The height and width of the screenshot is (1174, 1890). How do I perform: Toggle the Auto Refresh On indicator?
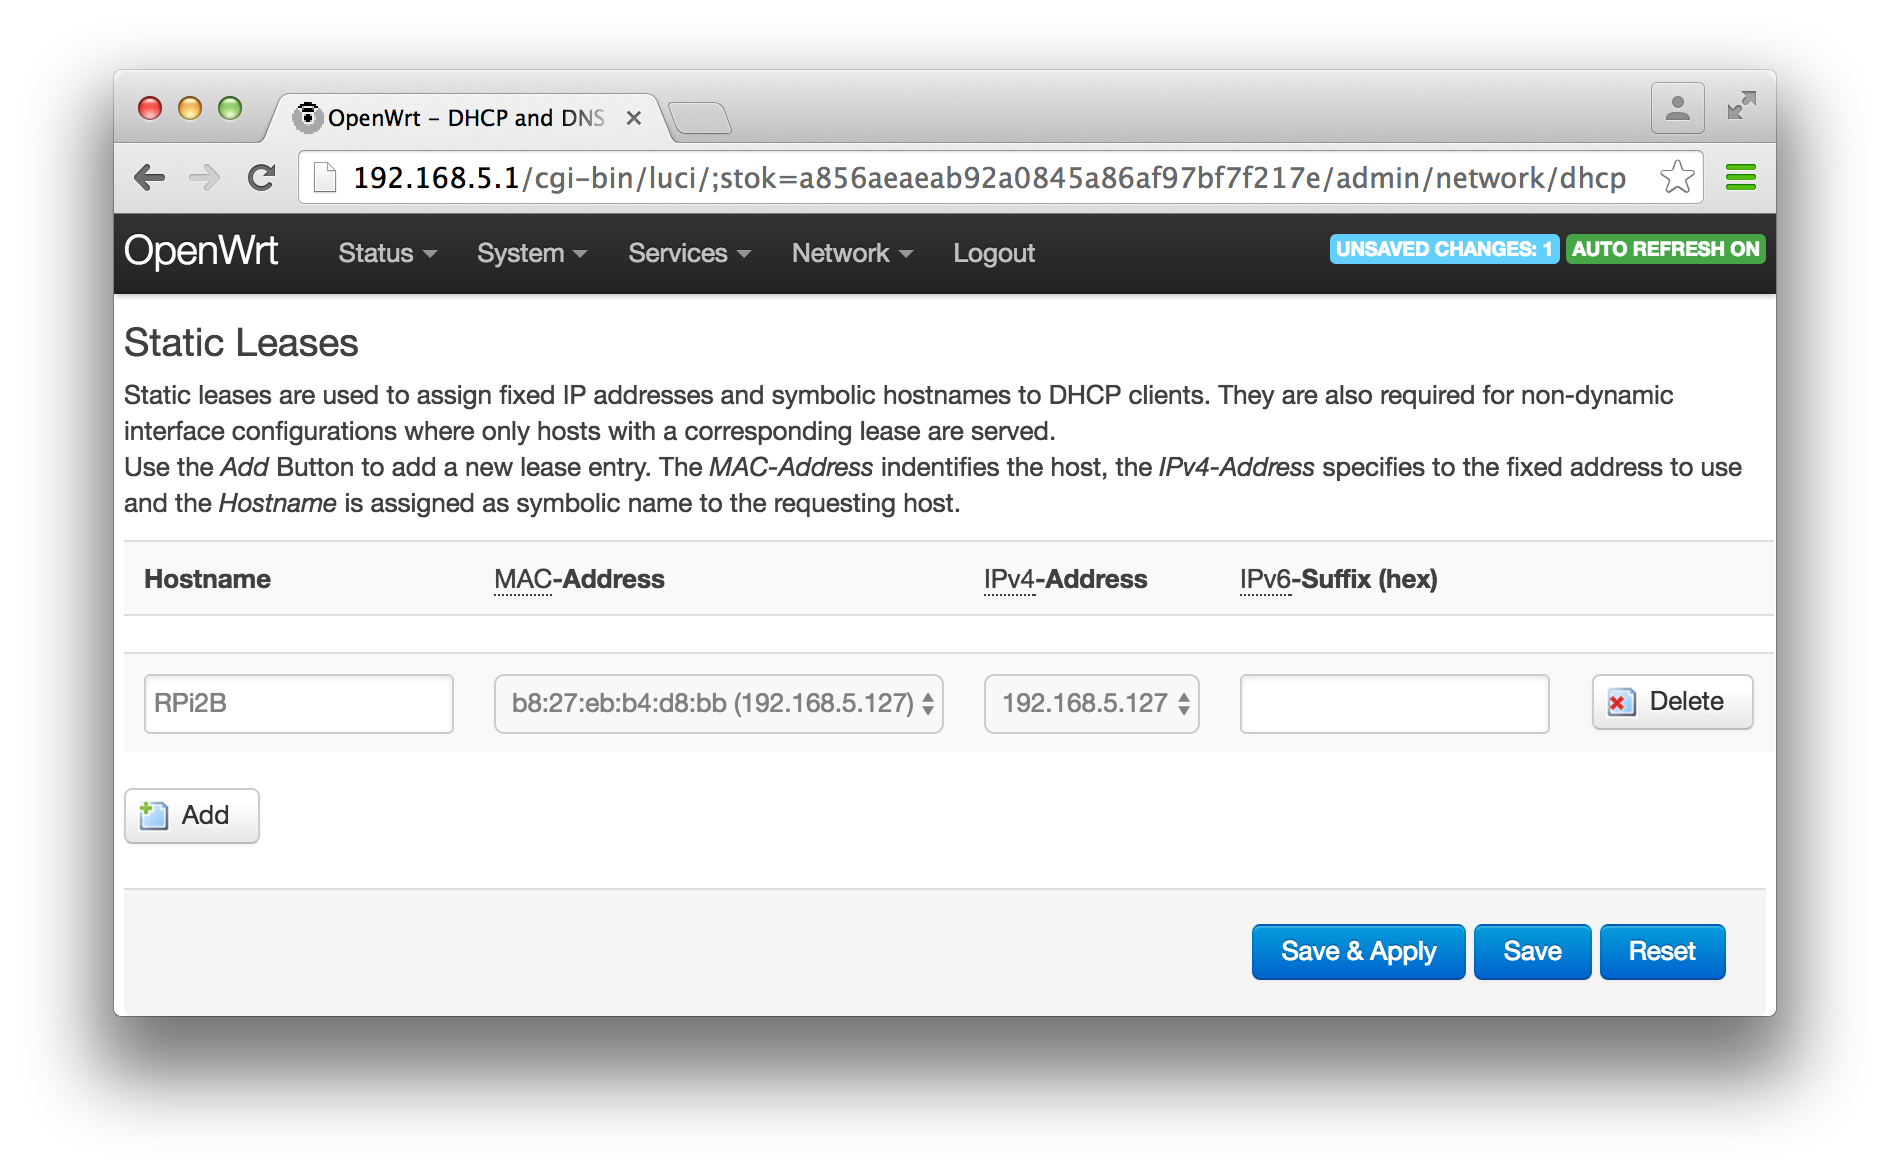(1665, 249)
